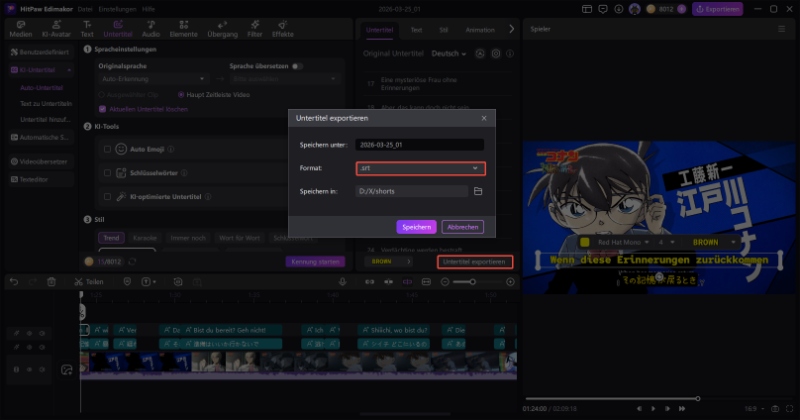Expand more tabs with the right chevron
The width and height of the screenshot is (800, 420).
coord(511,29)
